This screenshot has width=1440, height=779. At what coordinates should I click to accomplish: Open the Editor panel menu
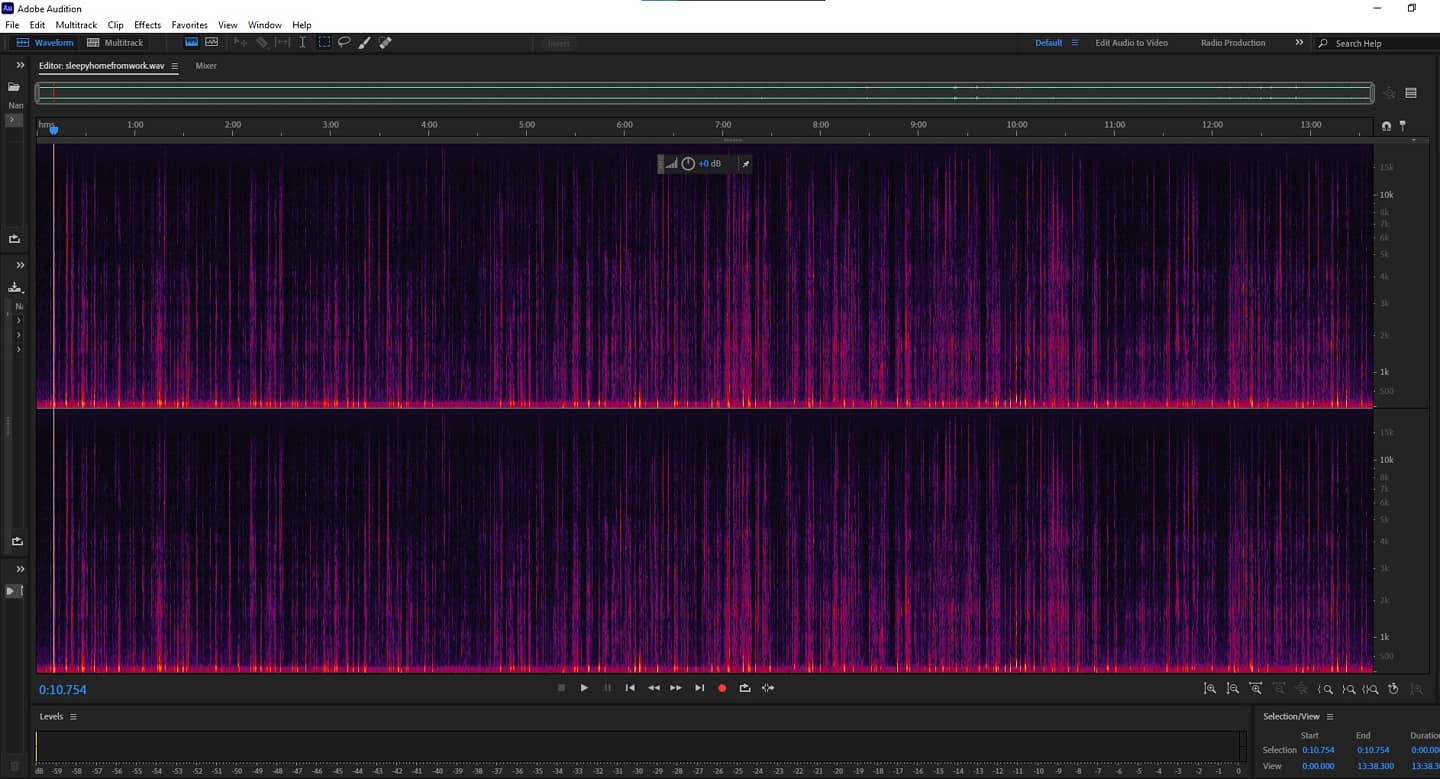175,66
